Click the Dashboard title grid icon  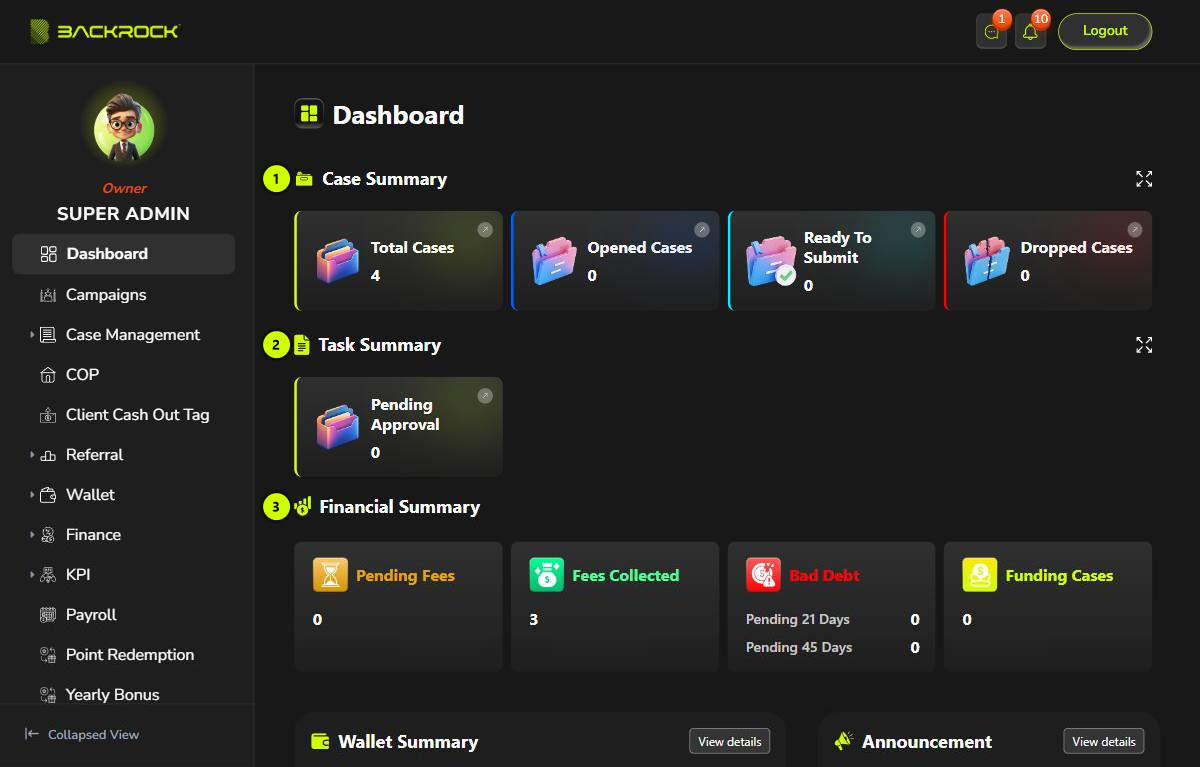coord(309,114)
